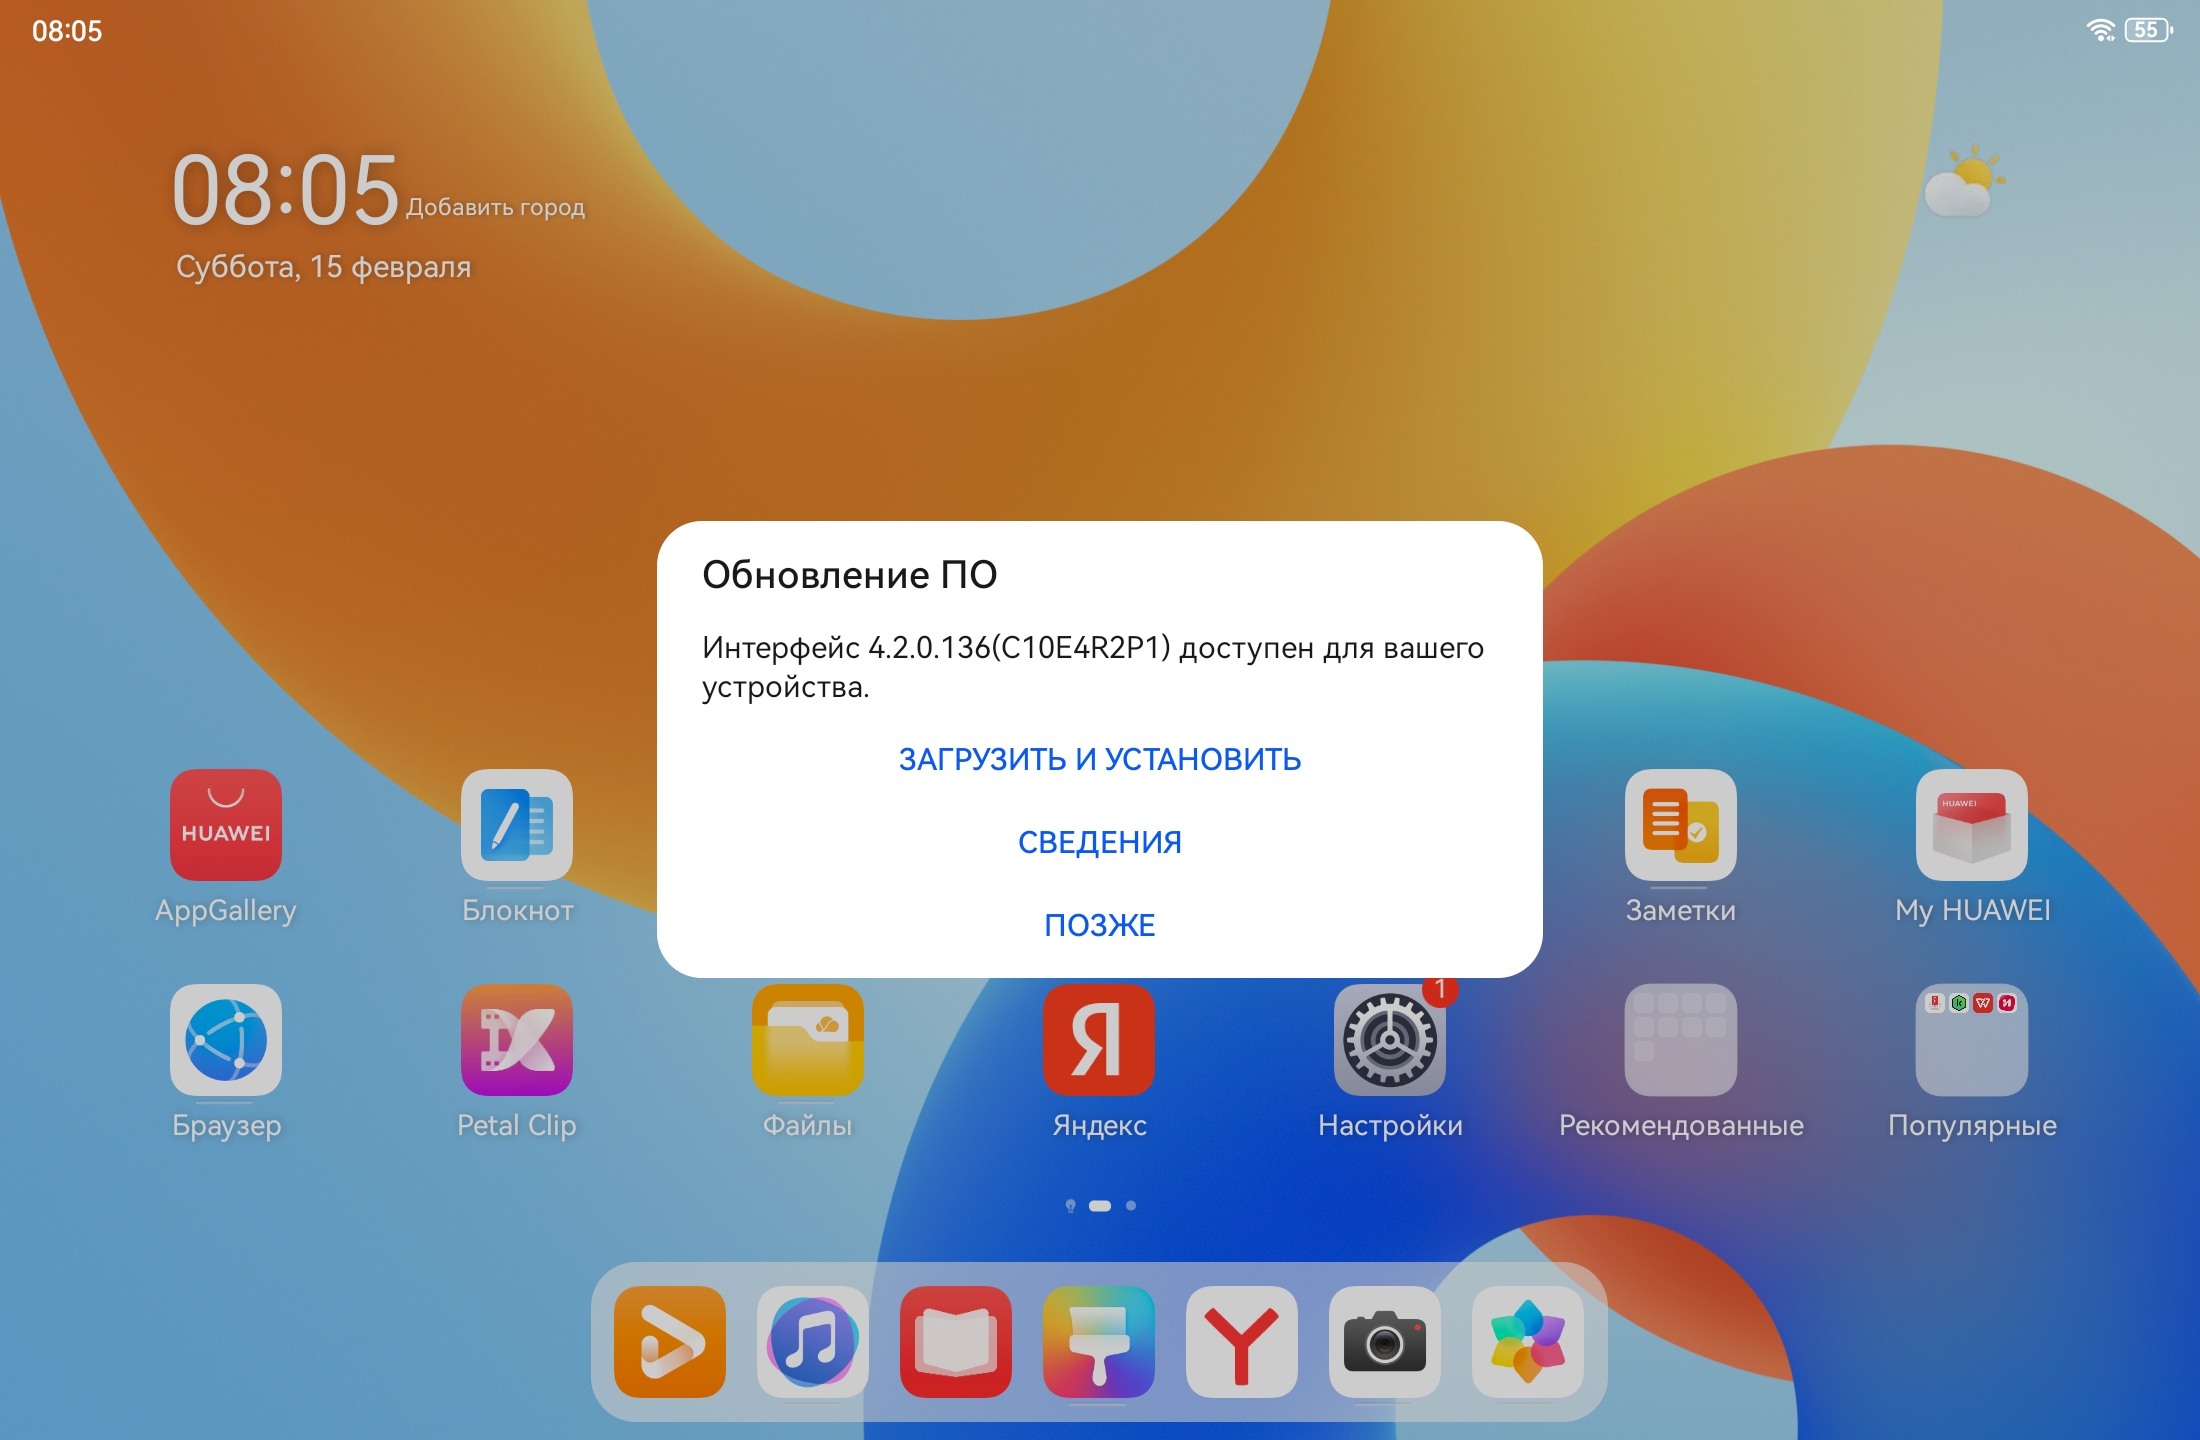
Task: Tap the notification badge on Настройки
Action: point(1440,989)
